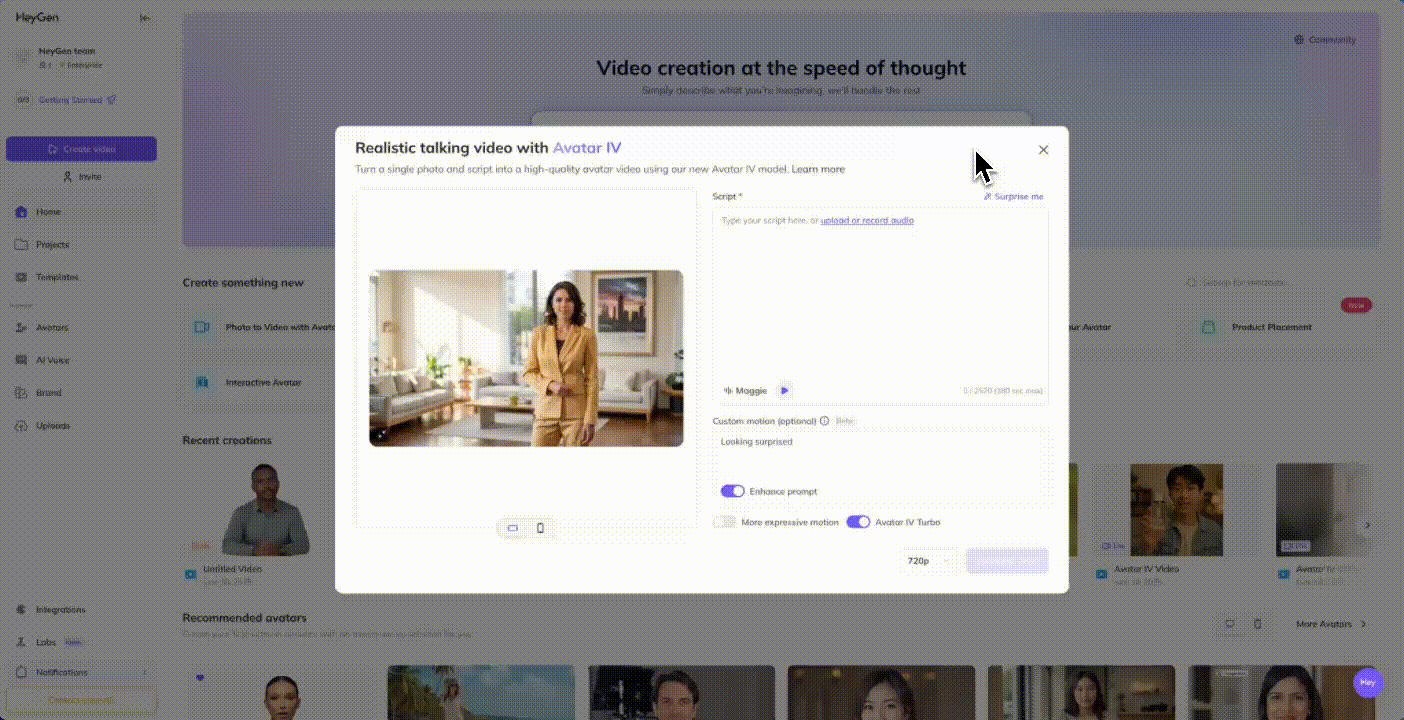Open upload or record audio link
This screenshot has width=1404, height=720.
point(867,220)
